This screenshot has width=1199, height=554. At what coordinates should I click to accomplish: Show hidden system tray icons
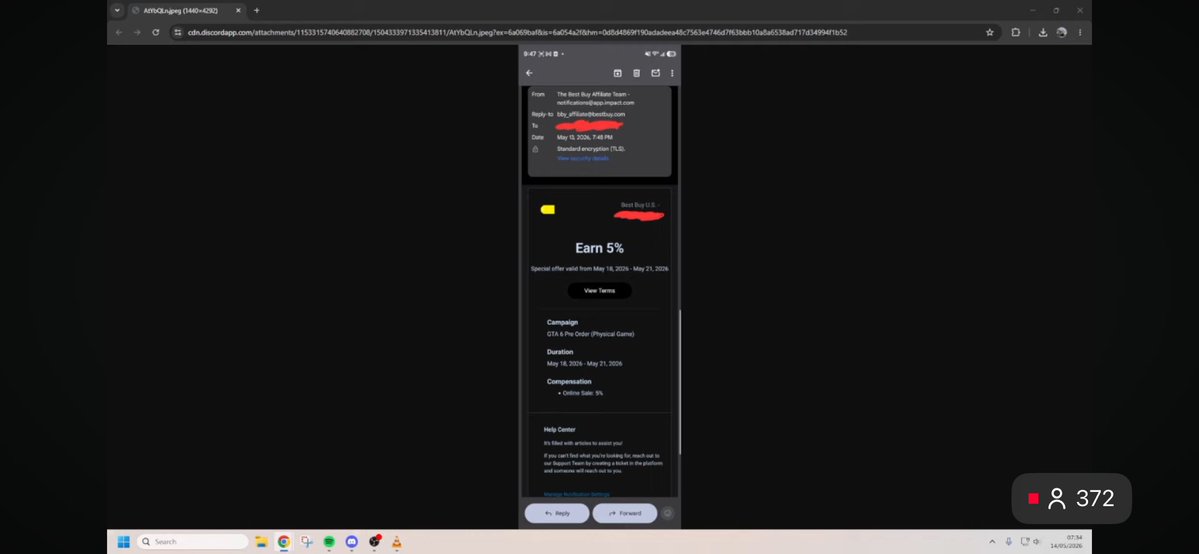[x=993, y=542]
